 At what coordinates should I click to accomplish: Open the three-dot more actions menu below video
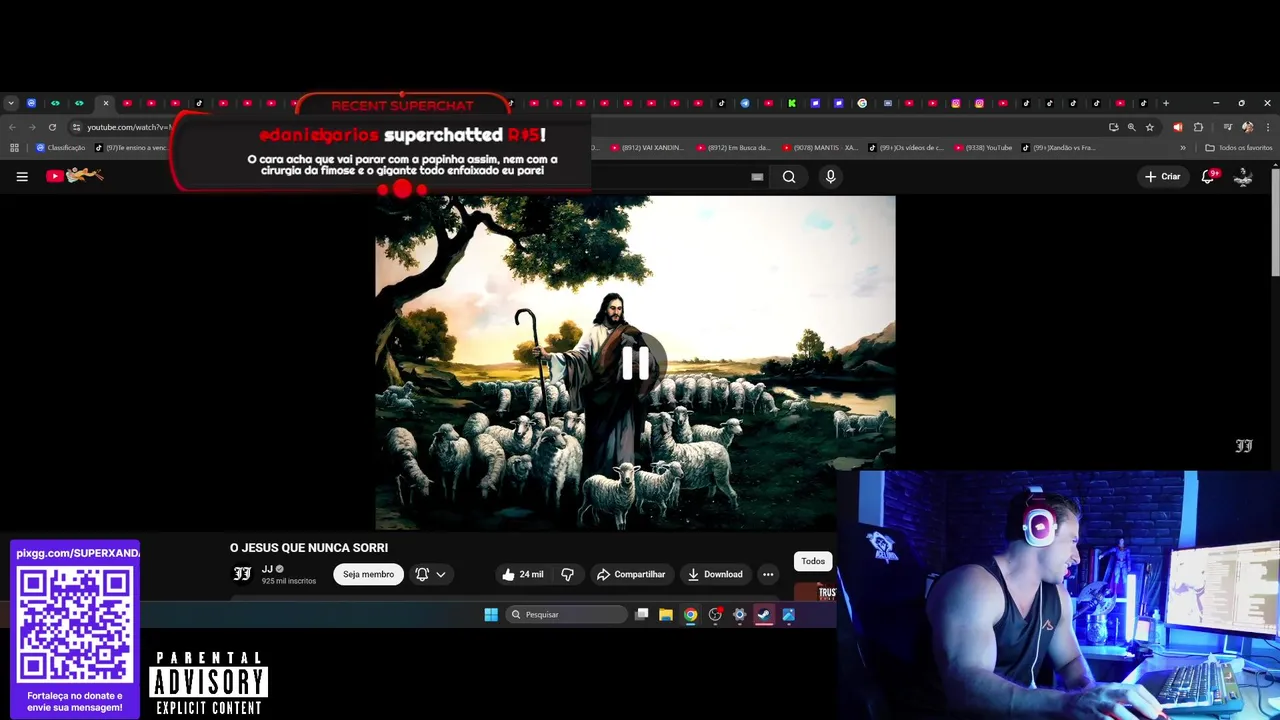(768, 574)
